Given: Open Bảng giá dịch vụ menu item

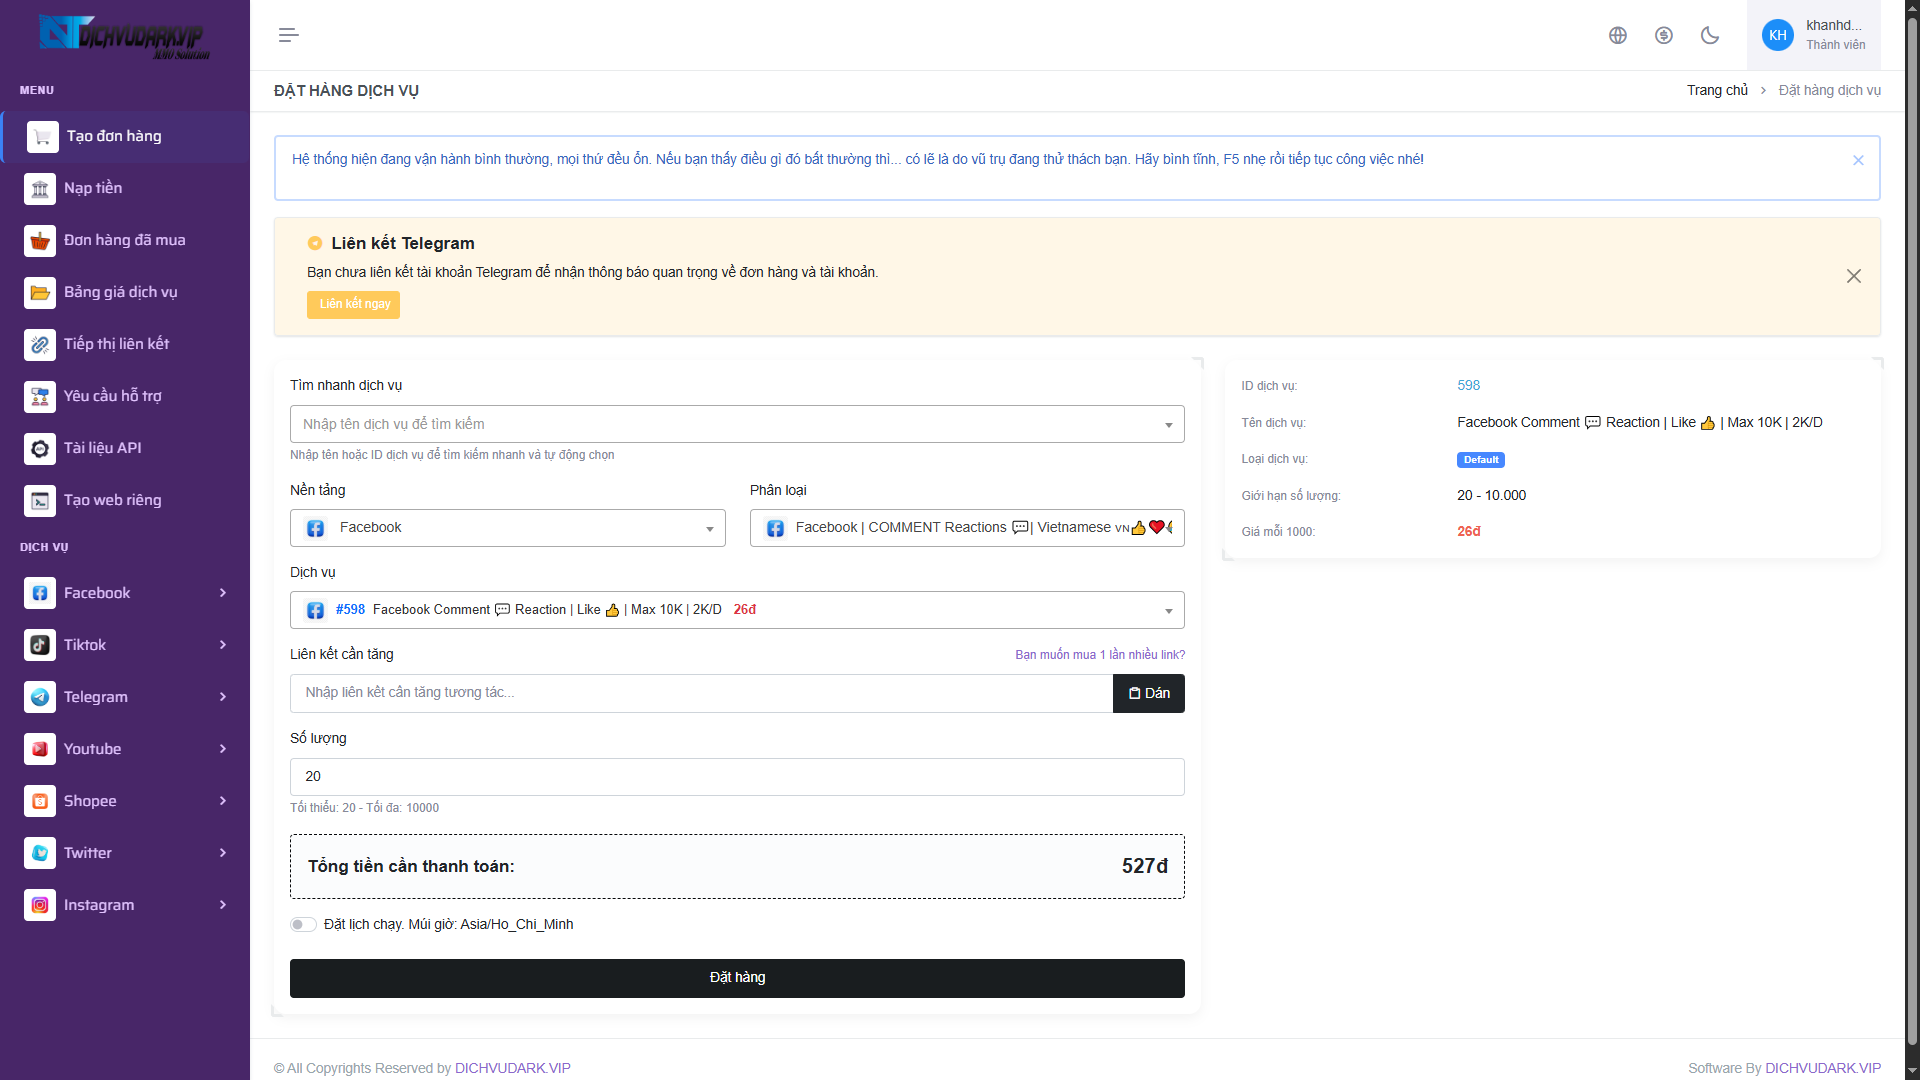Looking at the screenshot, I should pyautogui.click(x=120, y=292).
